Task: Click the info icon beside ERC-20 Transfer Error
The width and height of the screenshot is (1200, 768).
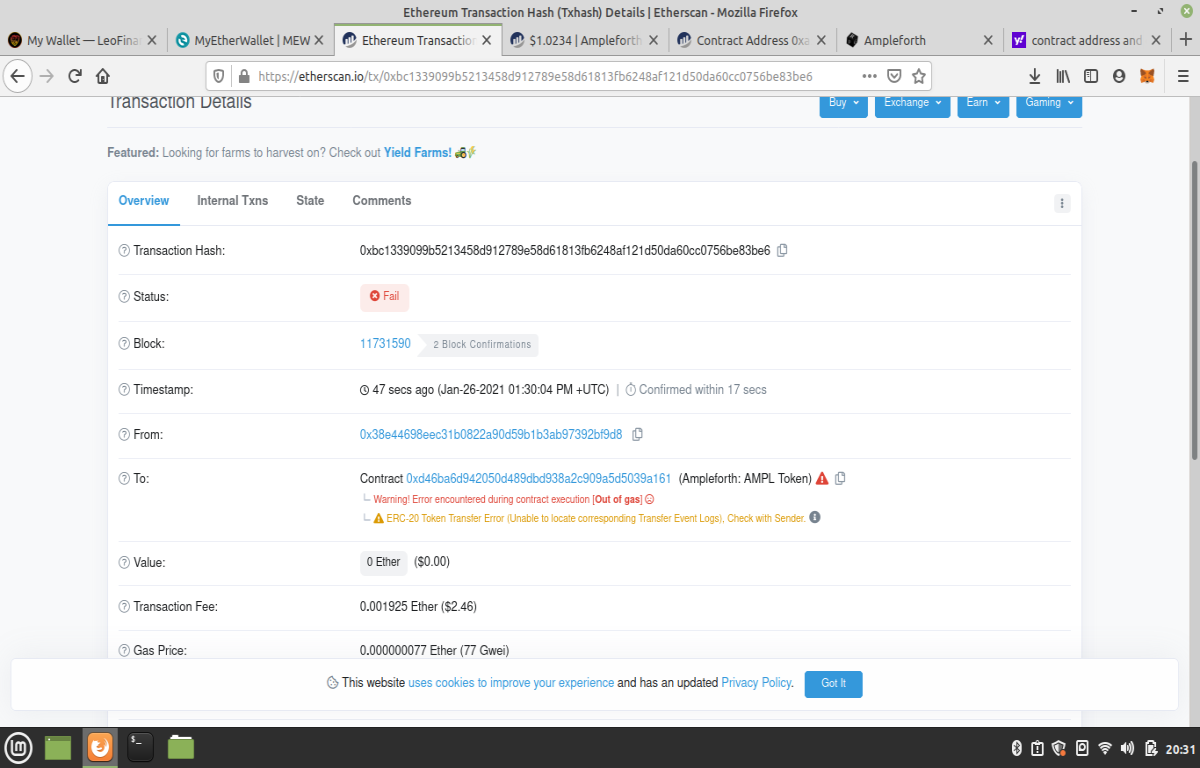Action: 814,518
